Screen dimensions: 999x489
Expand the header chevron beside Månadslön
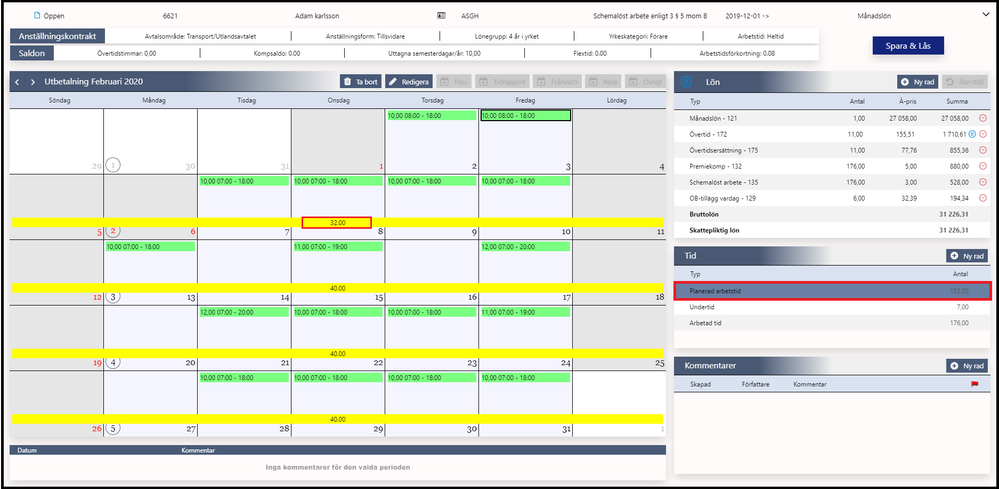(x=985, y=15)
